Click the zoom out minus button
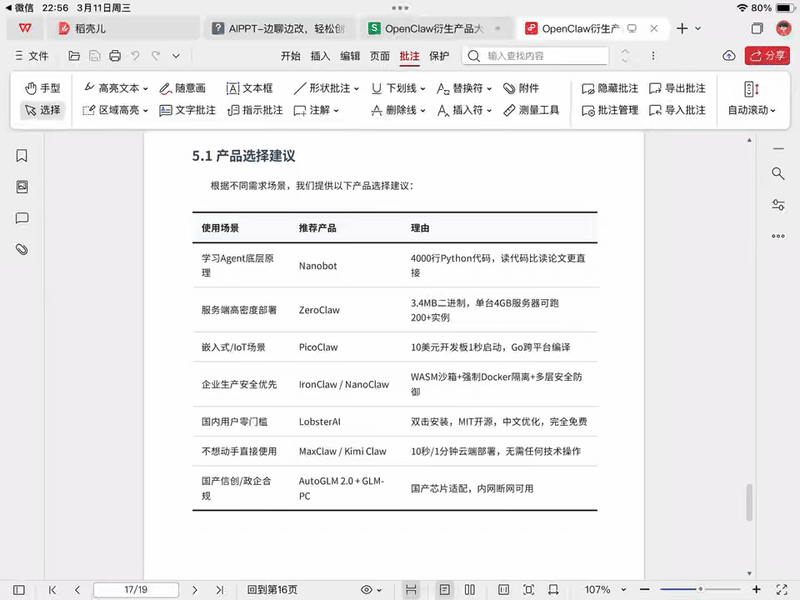The height and width of the screenshot is (600, 800). click(x=645, y=590)
